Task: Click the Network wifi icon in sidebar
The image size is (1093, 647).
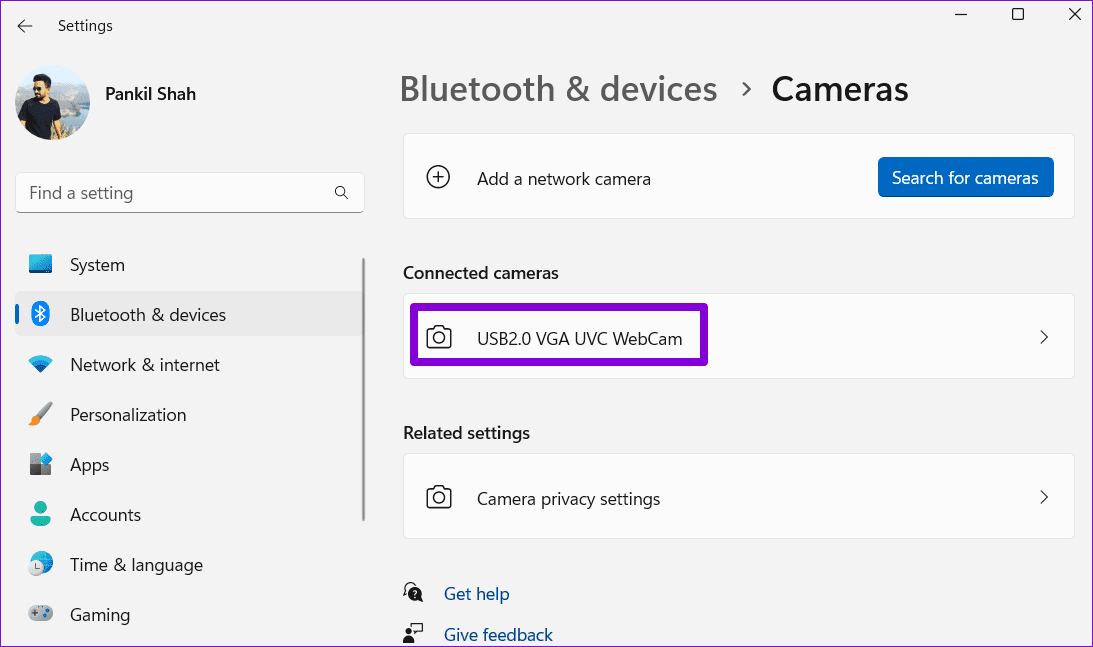Action: (40, 364)
